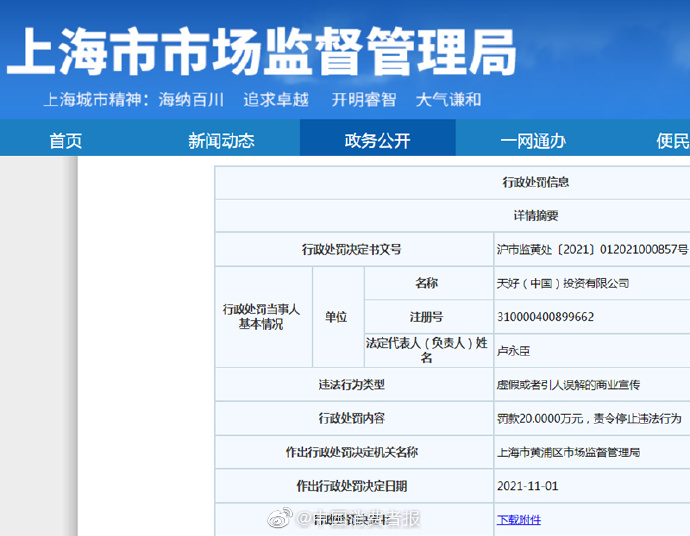Select decision number 沪市监黄处〔2021〕012021000857号

pyautogui.click(x=592, y=250)
